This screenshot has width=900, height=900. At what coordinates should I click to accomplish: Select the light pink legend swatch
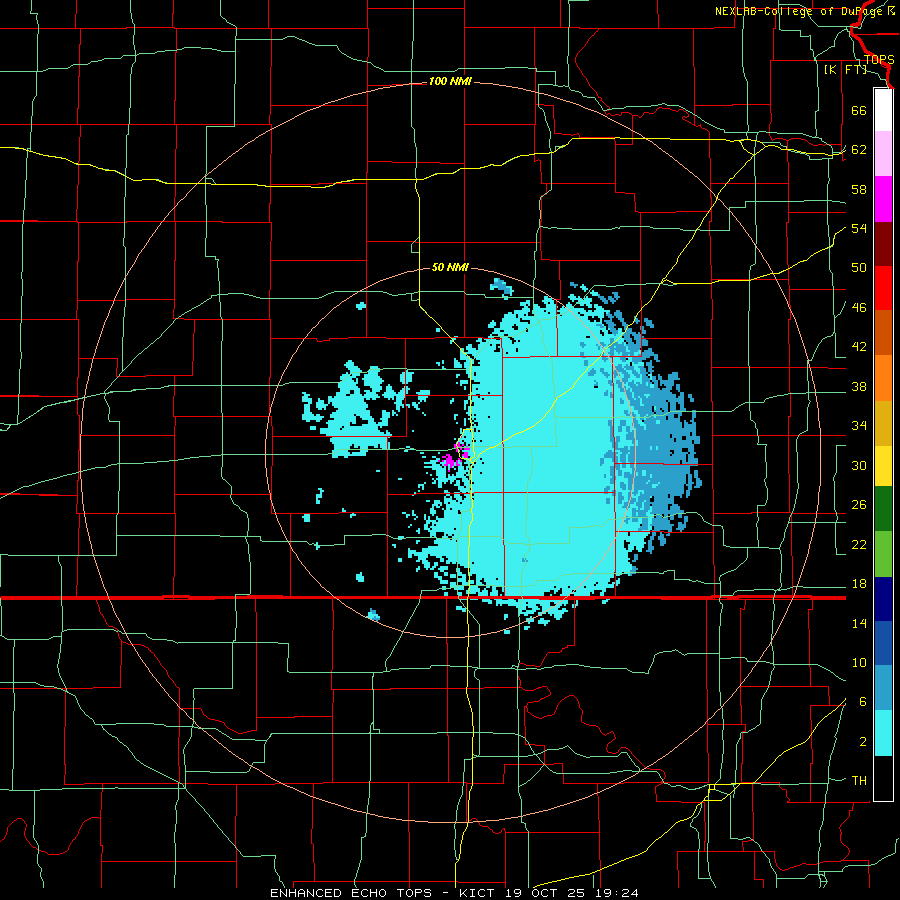(883, 154)
